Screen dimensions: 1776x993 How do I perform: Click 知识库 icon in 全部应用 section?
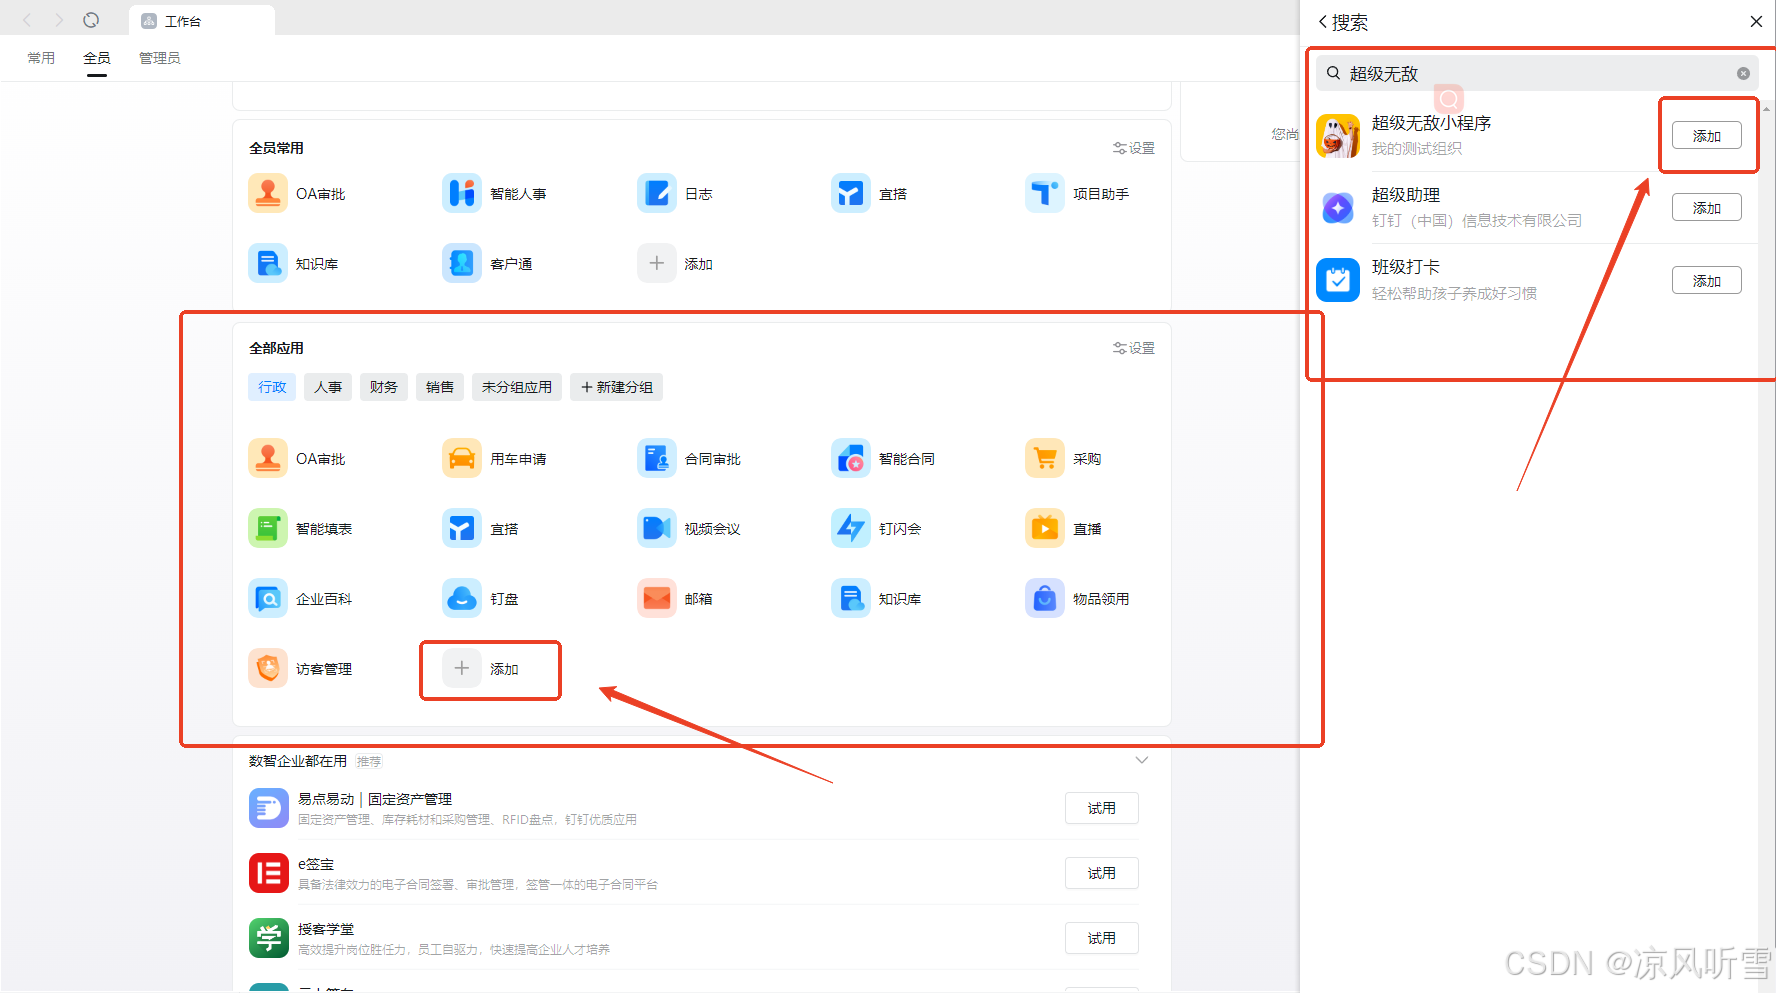click(850, 598)
